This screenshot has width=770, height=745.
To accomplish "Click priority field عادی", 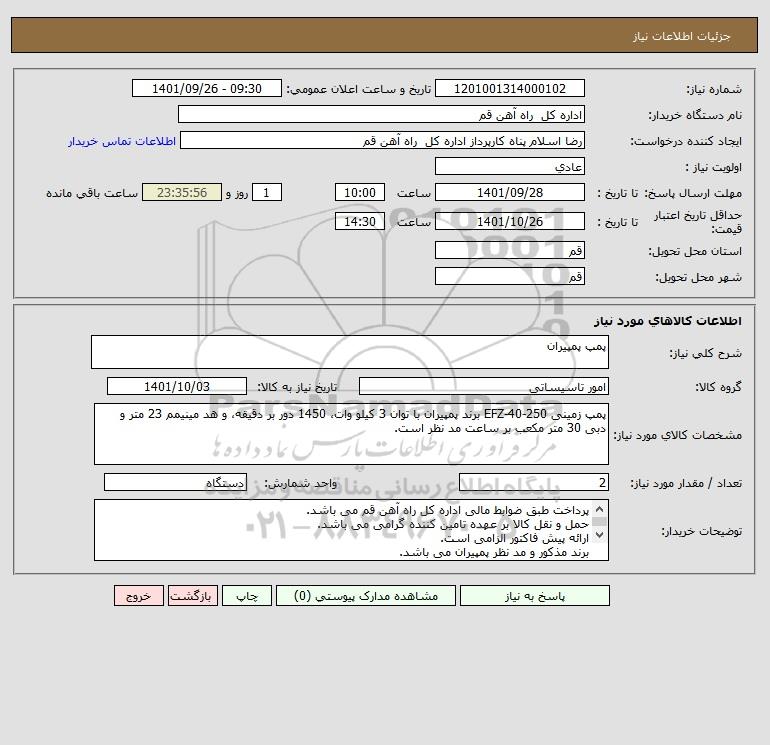I will (x=510, y=166).
